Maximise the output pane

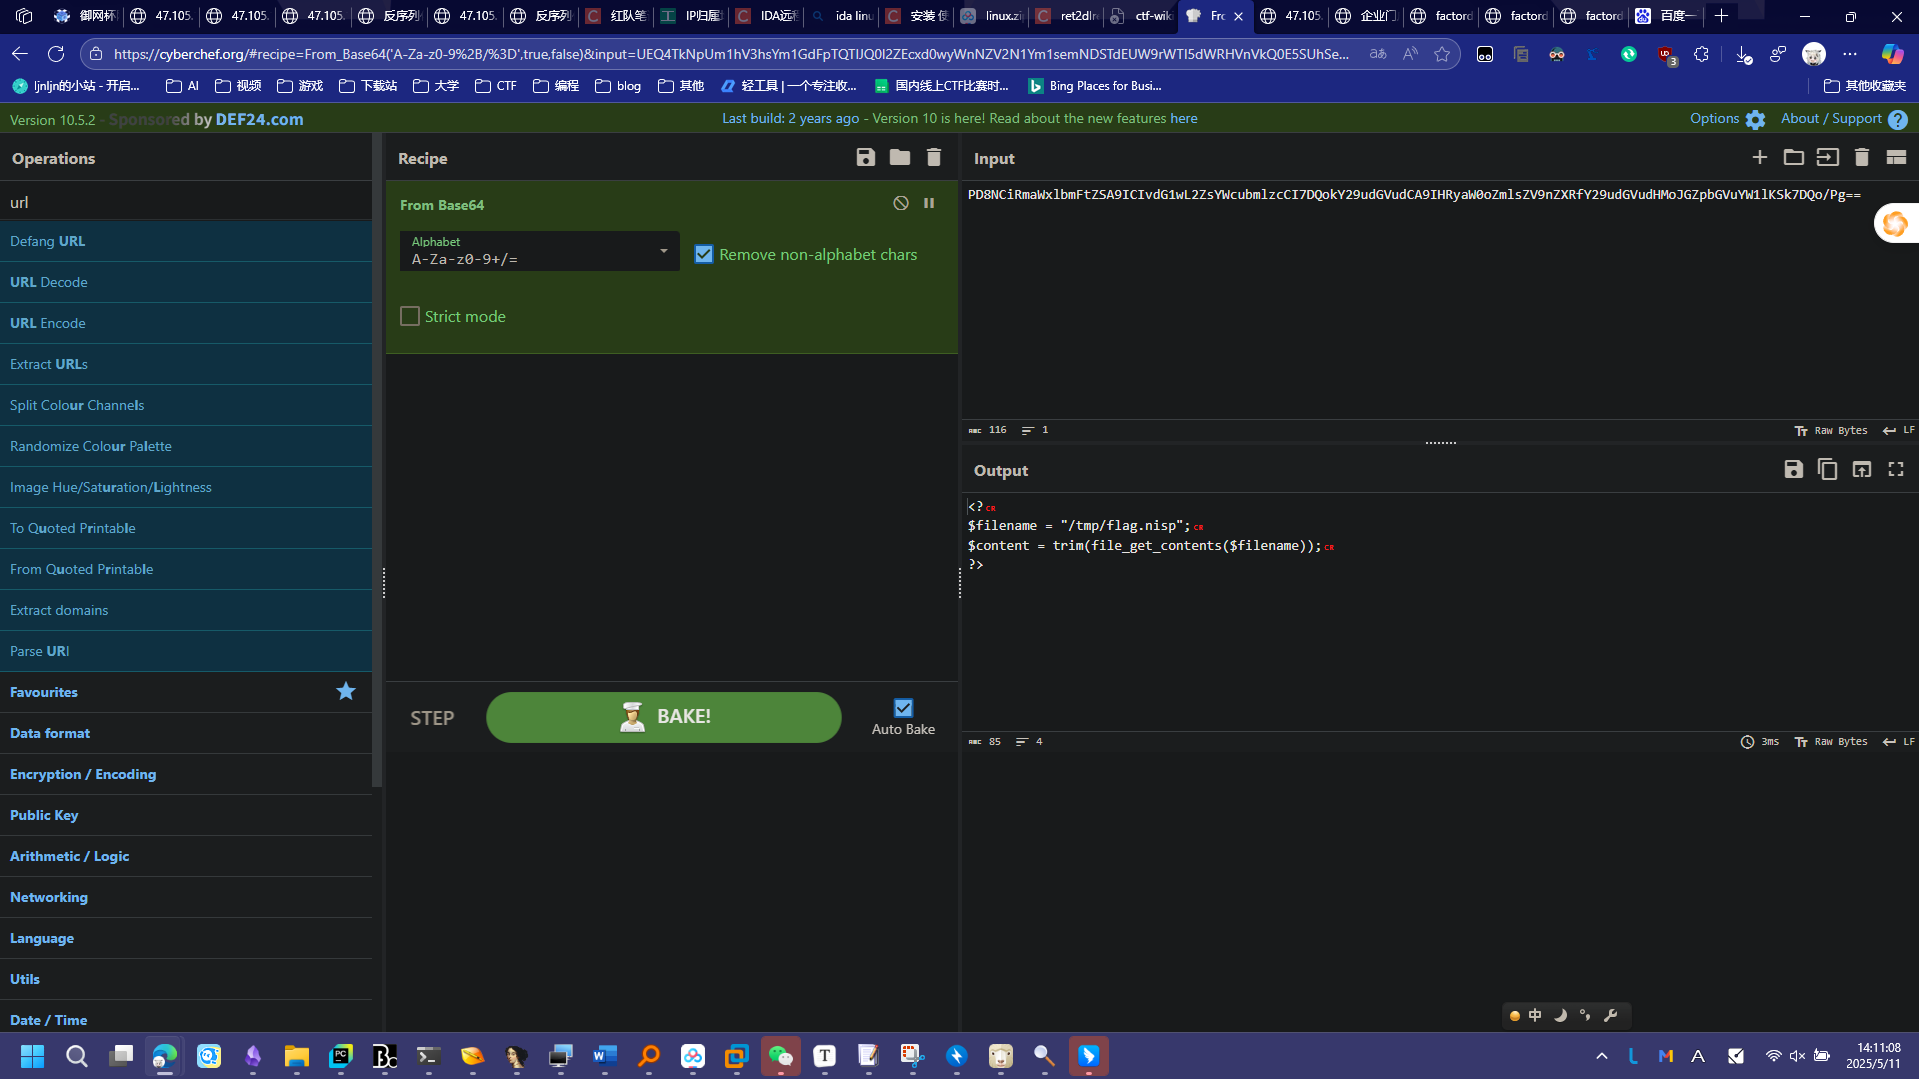pyautogui.click(x=1896, y=469)
